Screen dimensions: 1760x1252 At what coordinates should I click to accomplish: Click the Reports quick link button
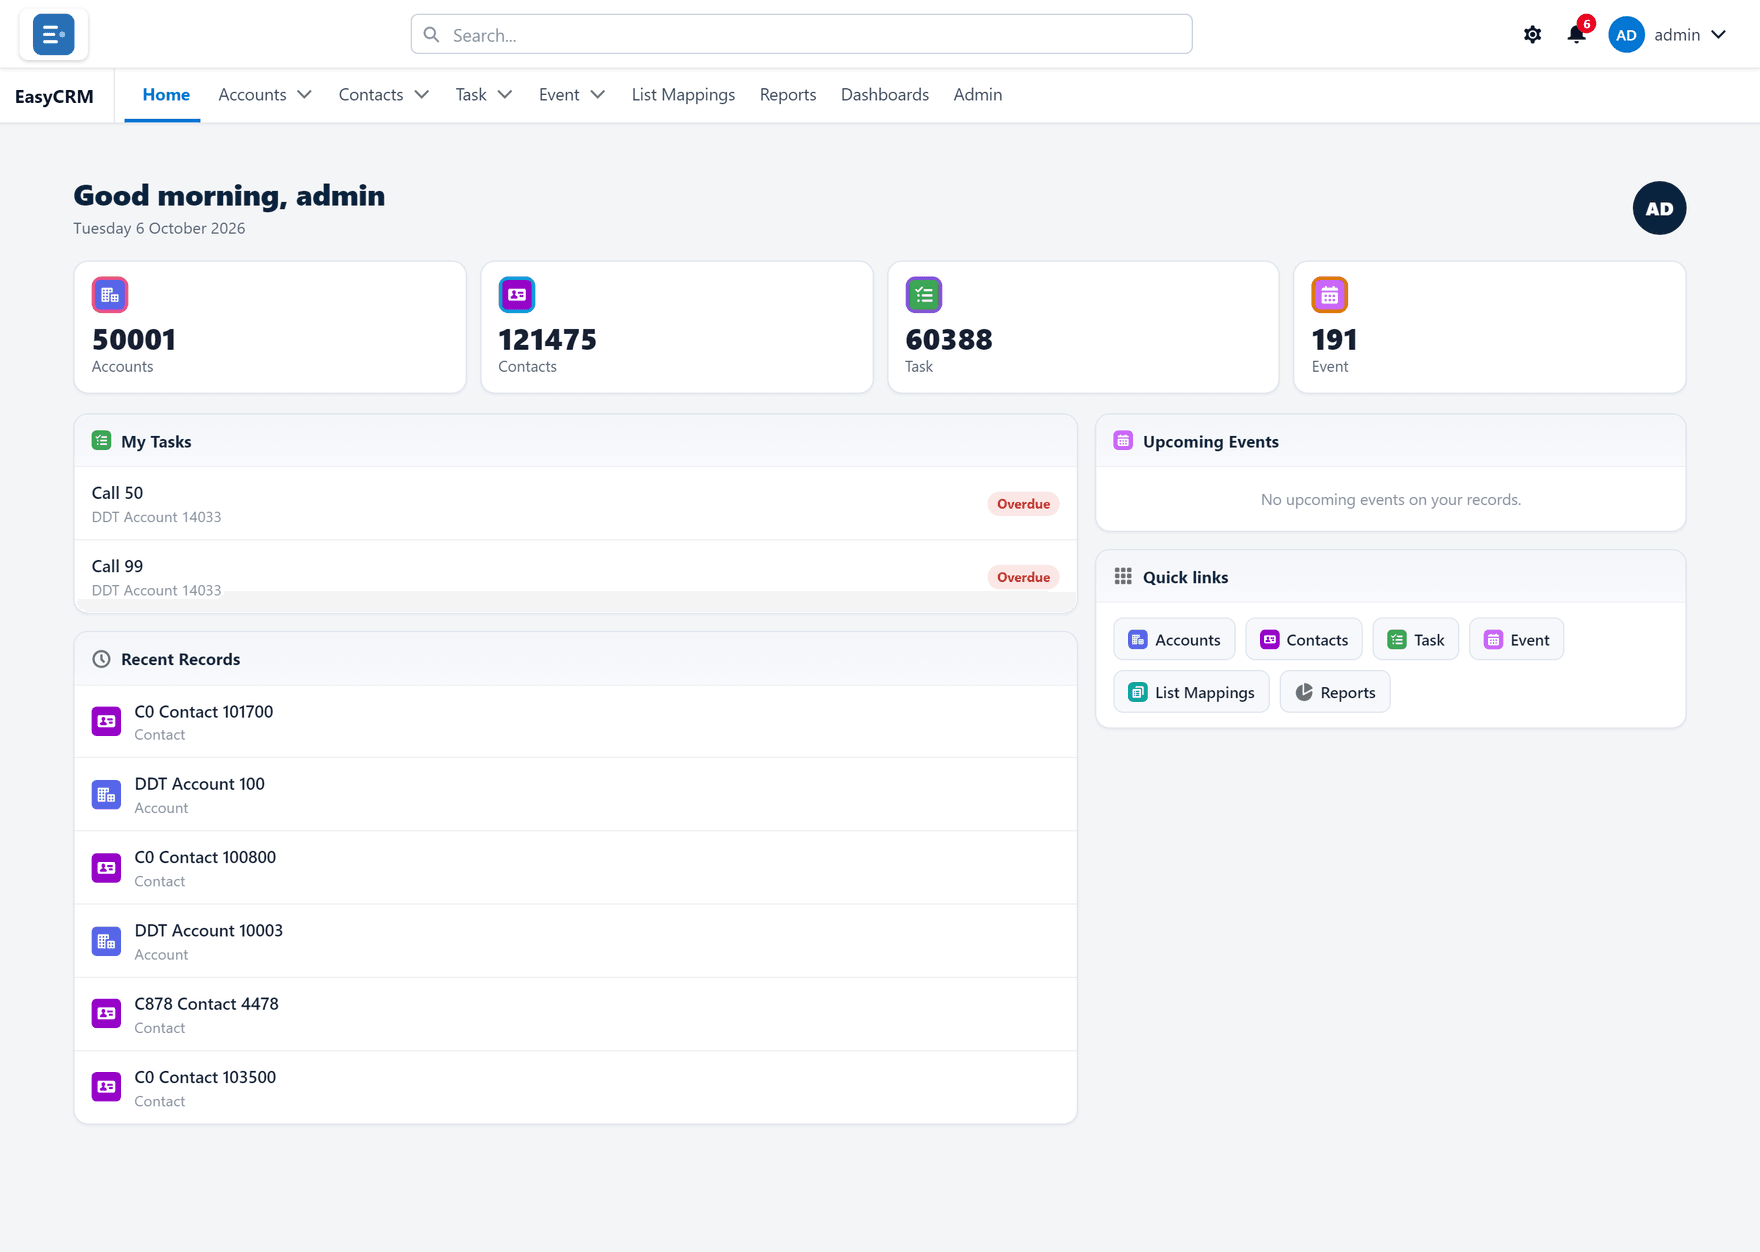point(1335,692)
